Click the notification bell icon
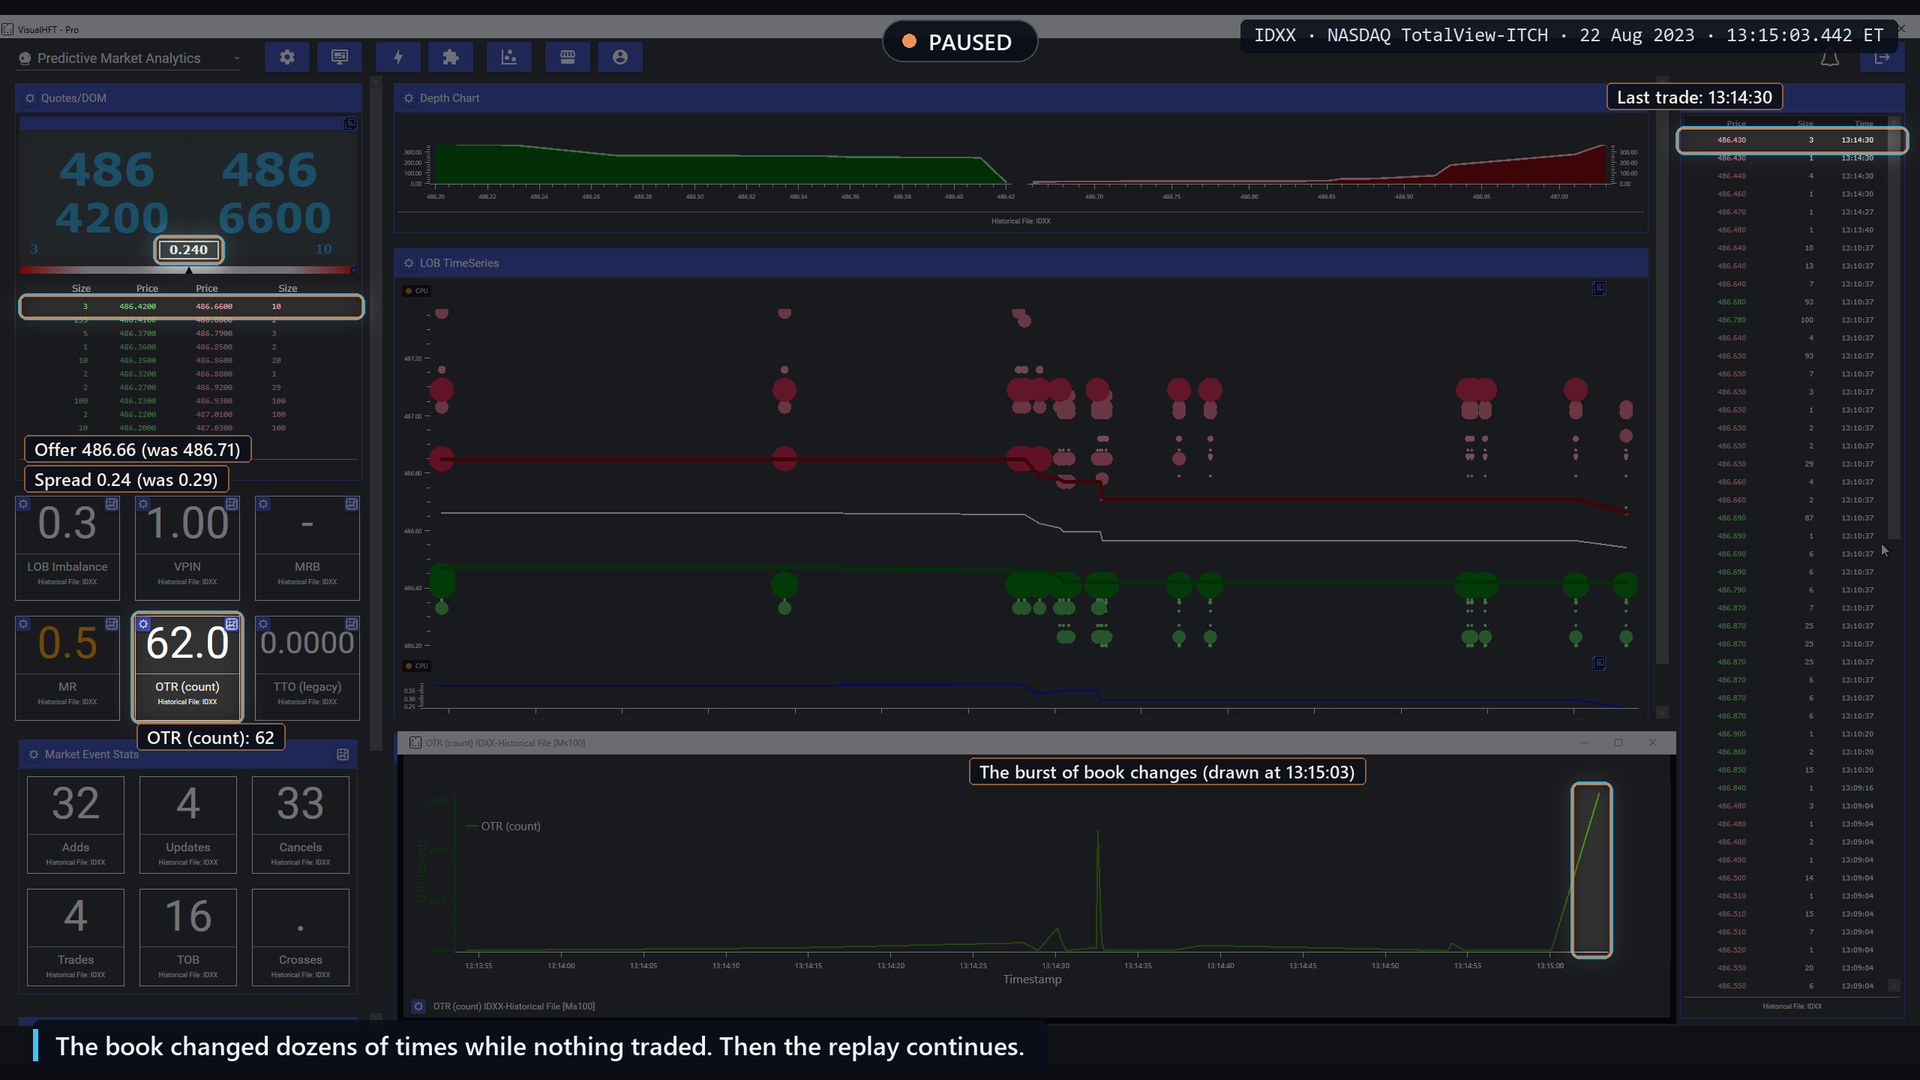This screenshot has width=1920, height=1080. pyautogui.click(x=1830, y=59)
